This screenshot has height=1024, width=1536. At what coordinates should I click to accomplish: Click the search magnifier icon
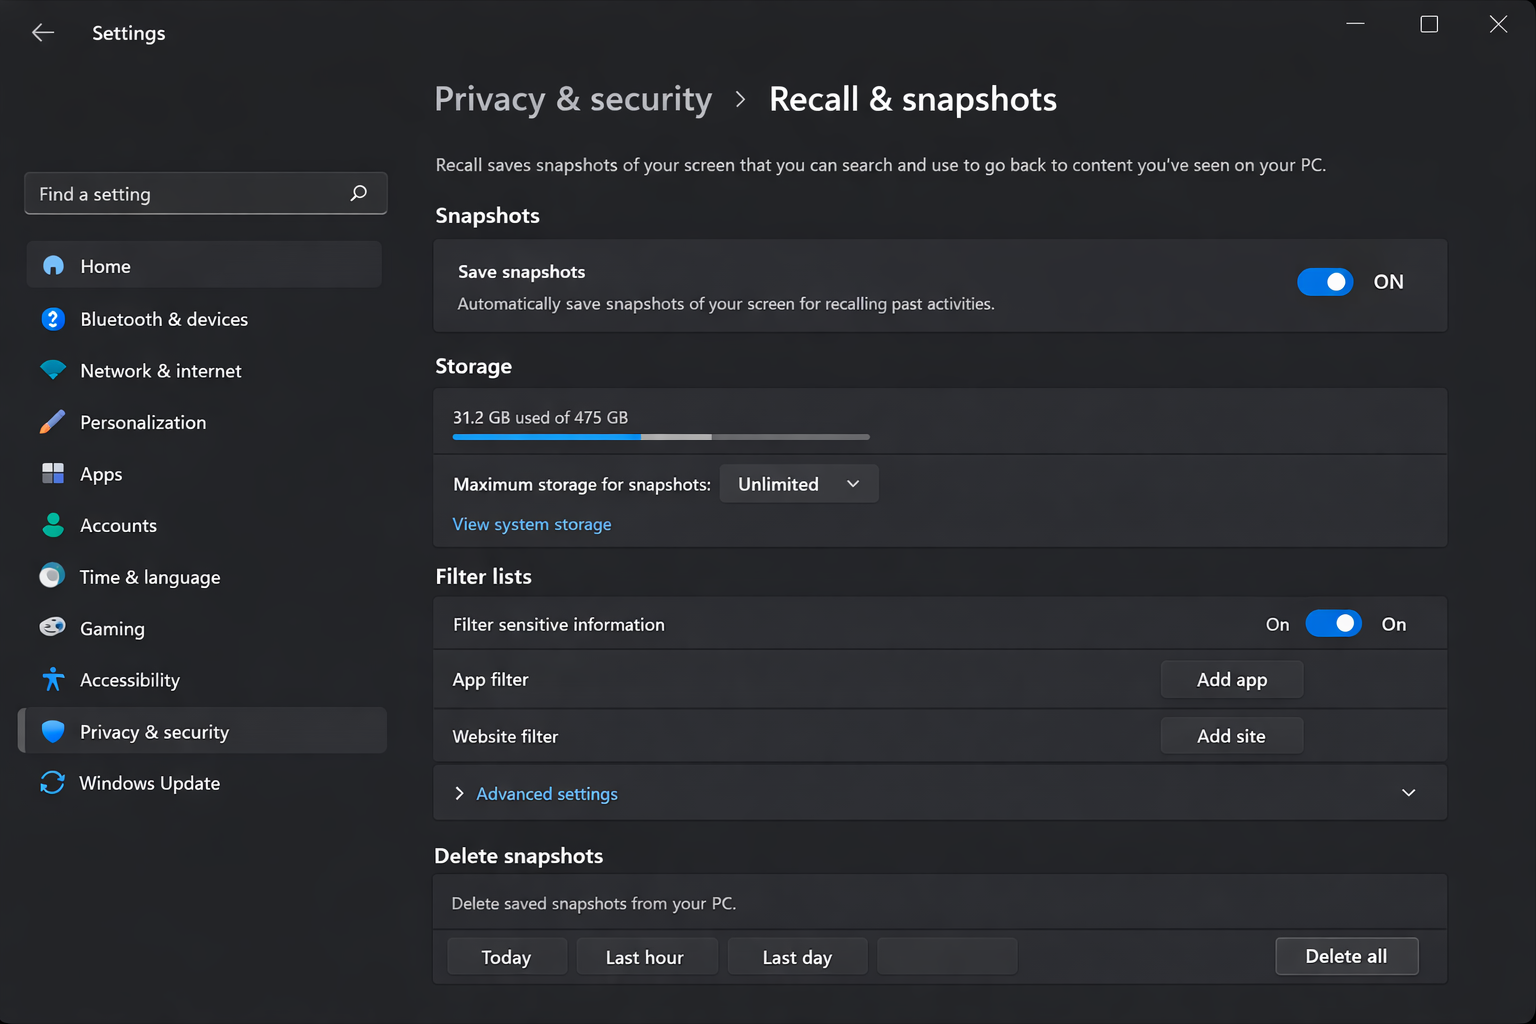pos(359,193)
